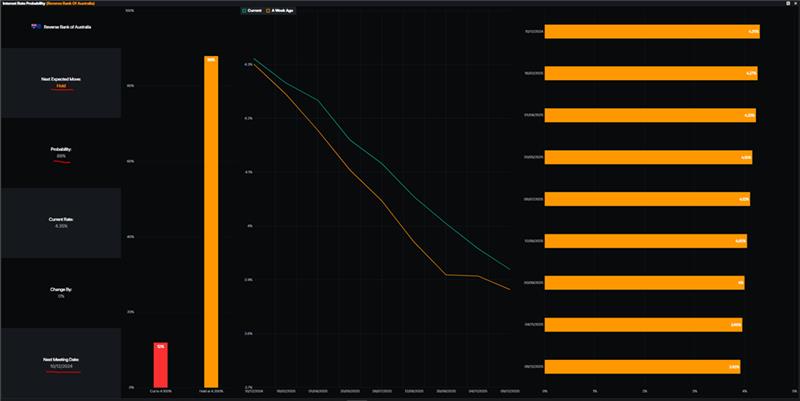Click the Hold value under Next Expected Move
This screenshot has width=800, height=401.
[61, 86]
